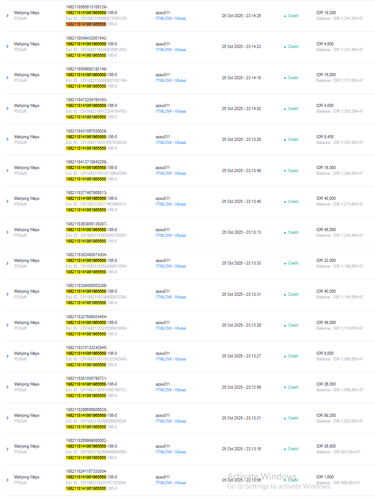Expand the IDR 6,400 credit transaction

click(7, 139)
